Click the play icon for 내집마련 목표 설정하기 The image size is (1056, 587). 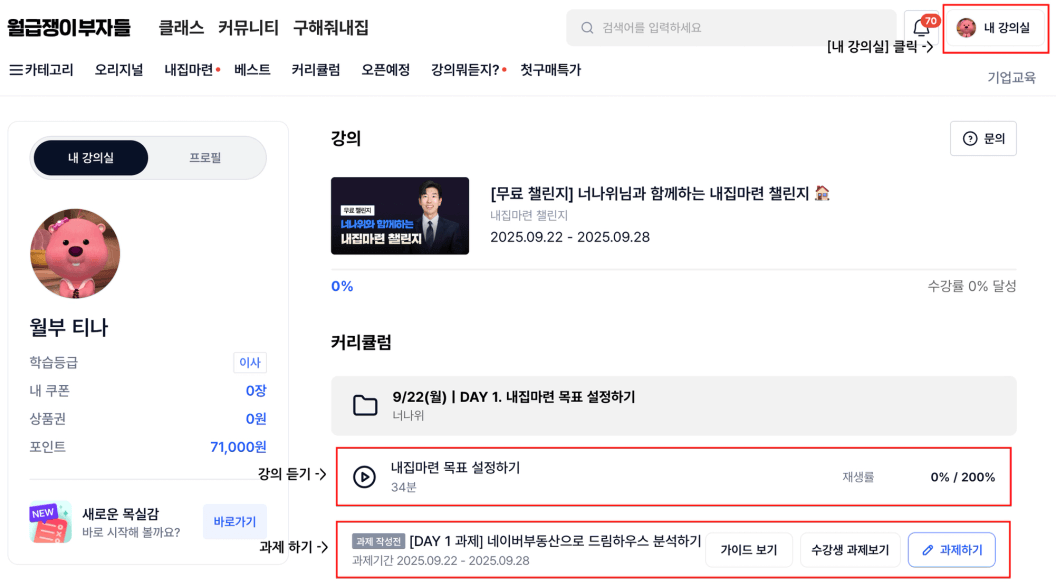coord(364,477)
